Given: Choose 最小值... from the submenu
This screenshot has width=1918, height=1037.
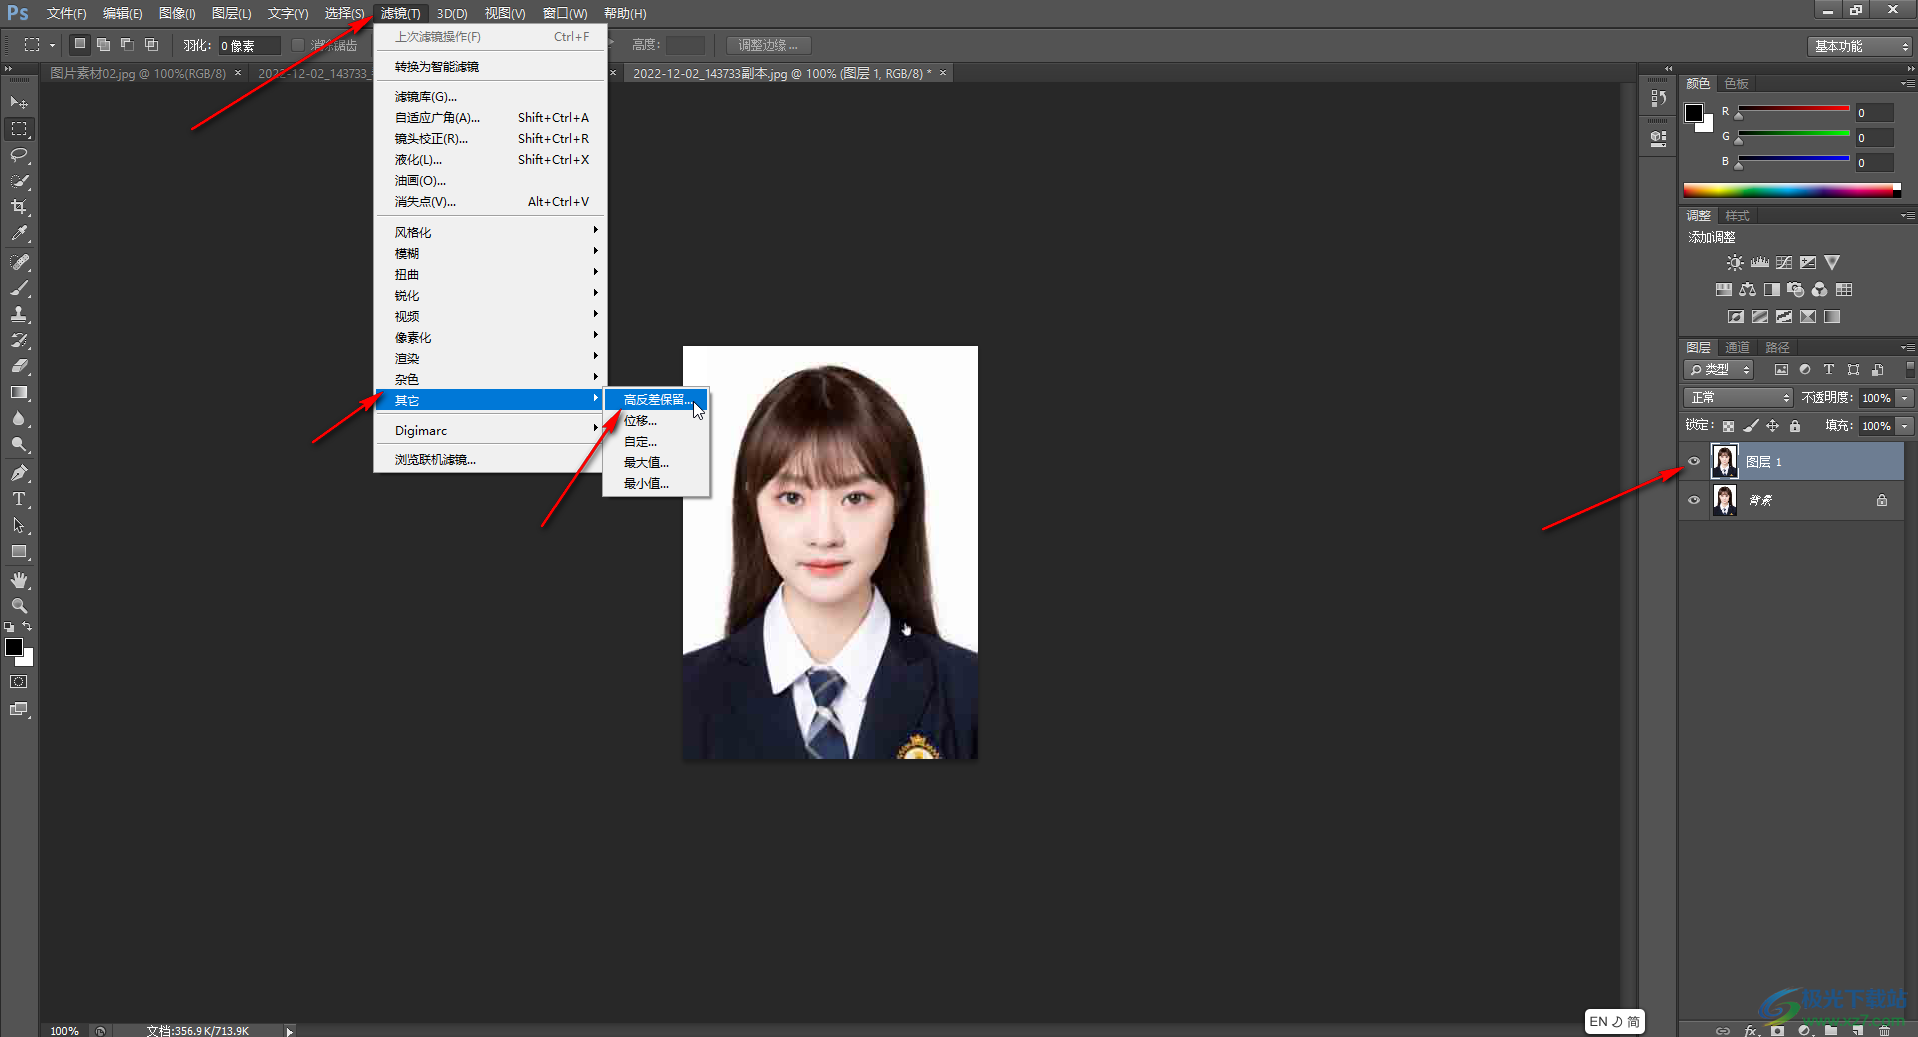Looking at the screenshot, I should [x=656, y=483].
